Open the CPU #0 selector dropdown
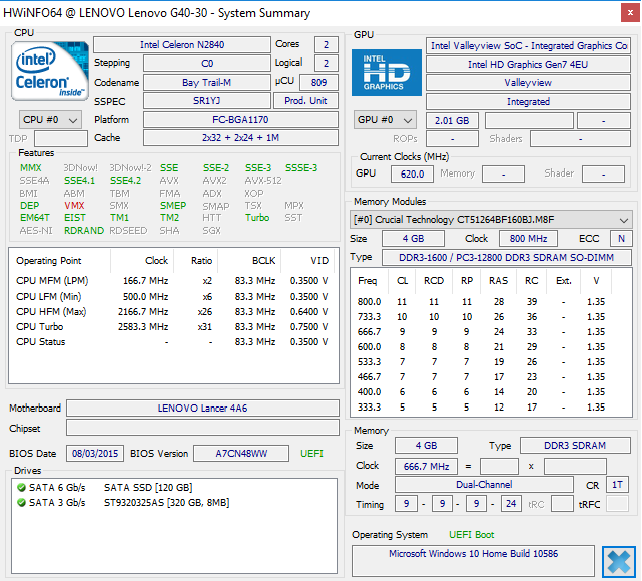 50,120
